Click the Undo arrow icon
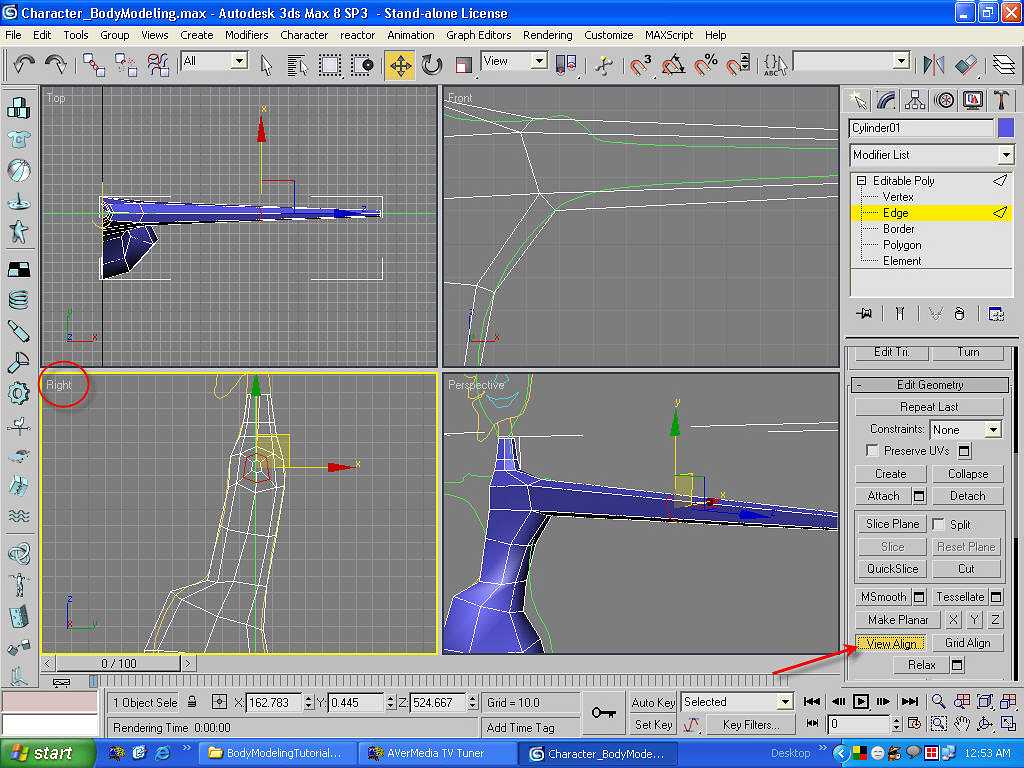Viewport: 1024px width, 768px height. click(24, 64)
